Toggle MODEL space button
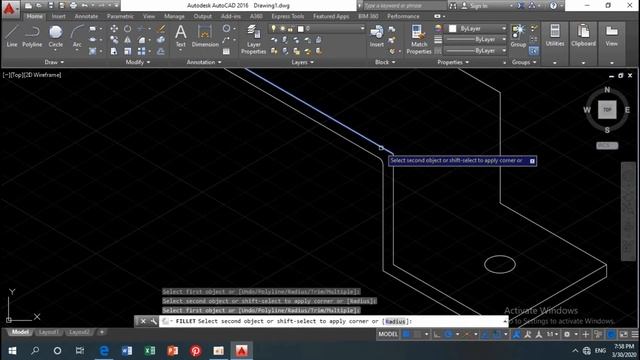This screenshot has width=640, height=360. [x=388, y=334]
